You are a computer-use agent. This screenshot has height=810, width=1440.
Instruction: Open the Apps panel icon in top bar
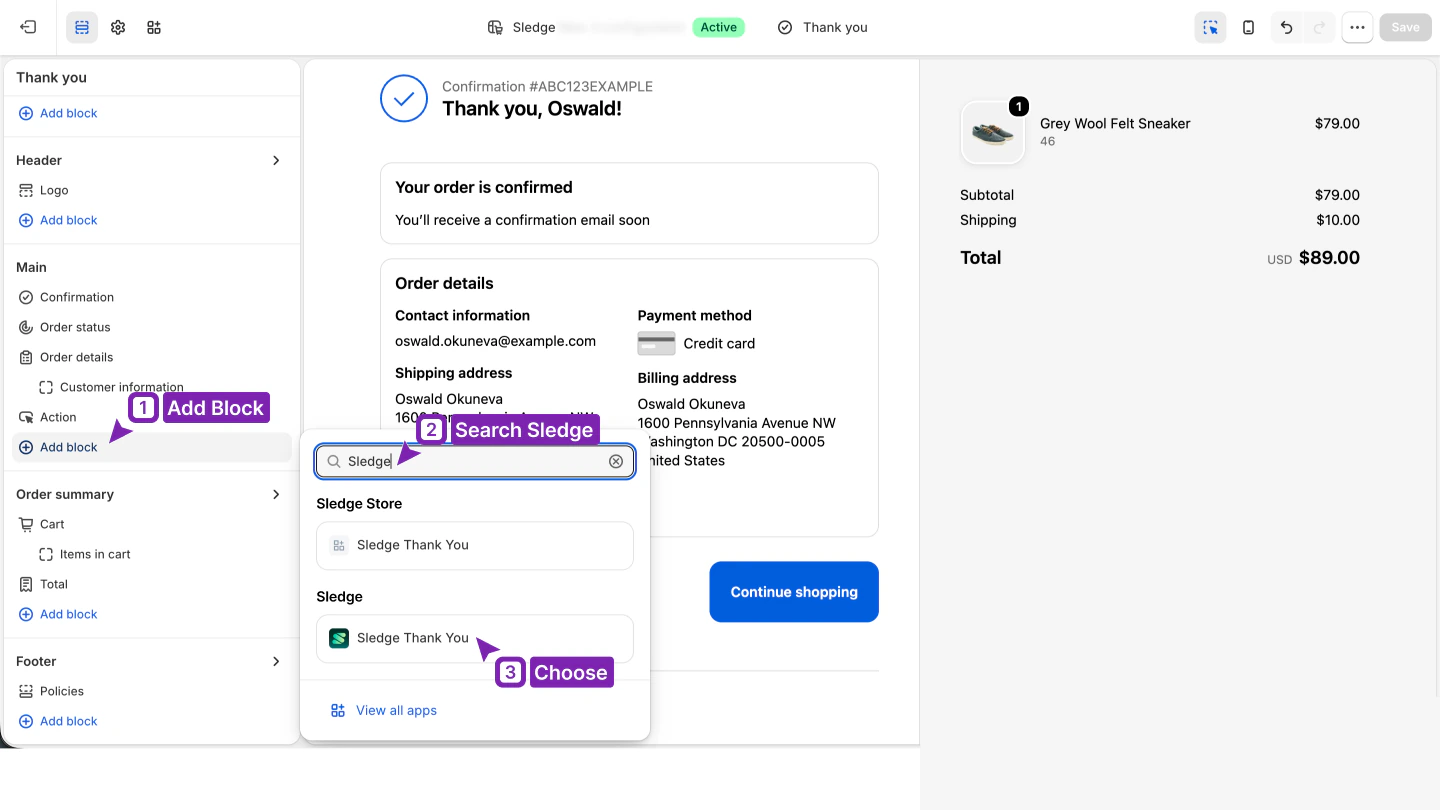pos(154,27)
